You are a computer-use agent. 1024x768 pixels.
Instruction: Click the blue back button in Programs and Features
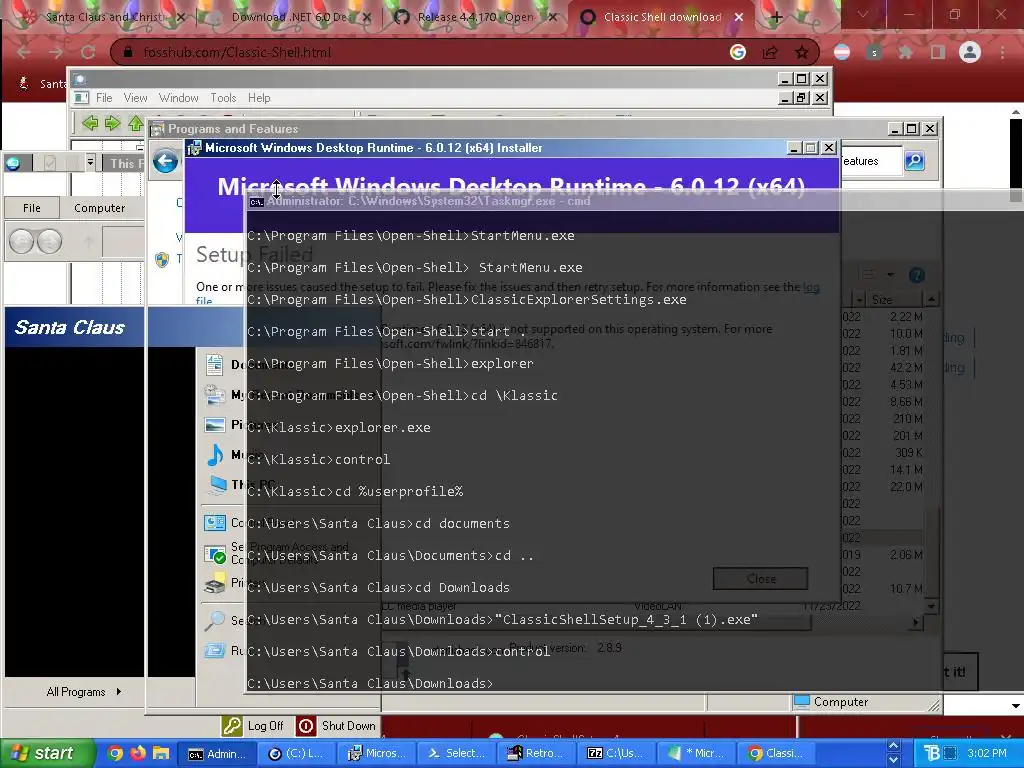(x=165, y=161)
